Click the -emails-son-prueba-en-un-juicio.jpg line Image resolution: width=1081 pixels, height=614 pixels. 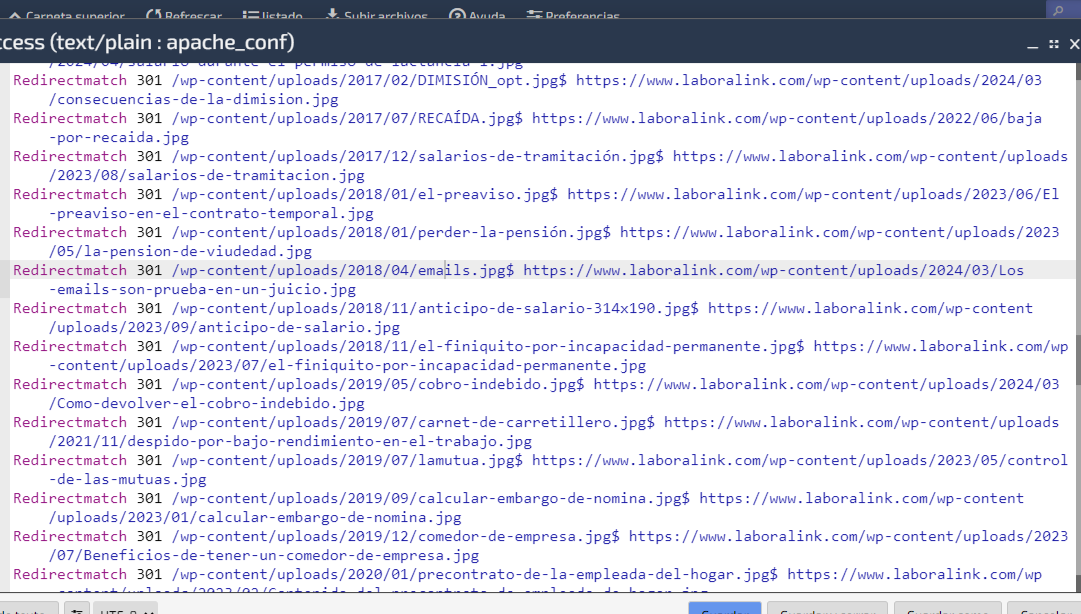[202, 289]
